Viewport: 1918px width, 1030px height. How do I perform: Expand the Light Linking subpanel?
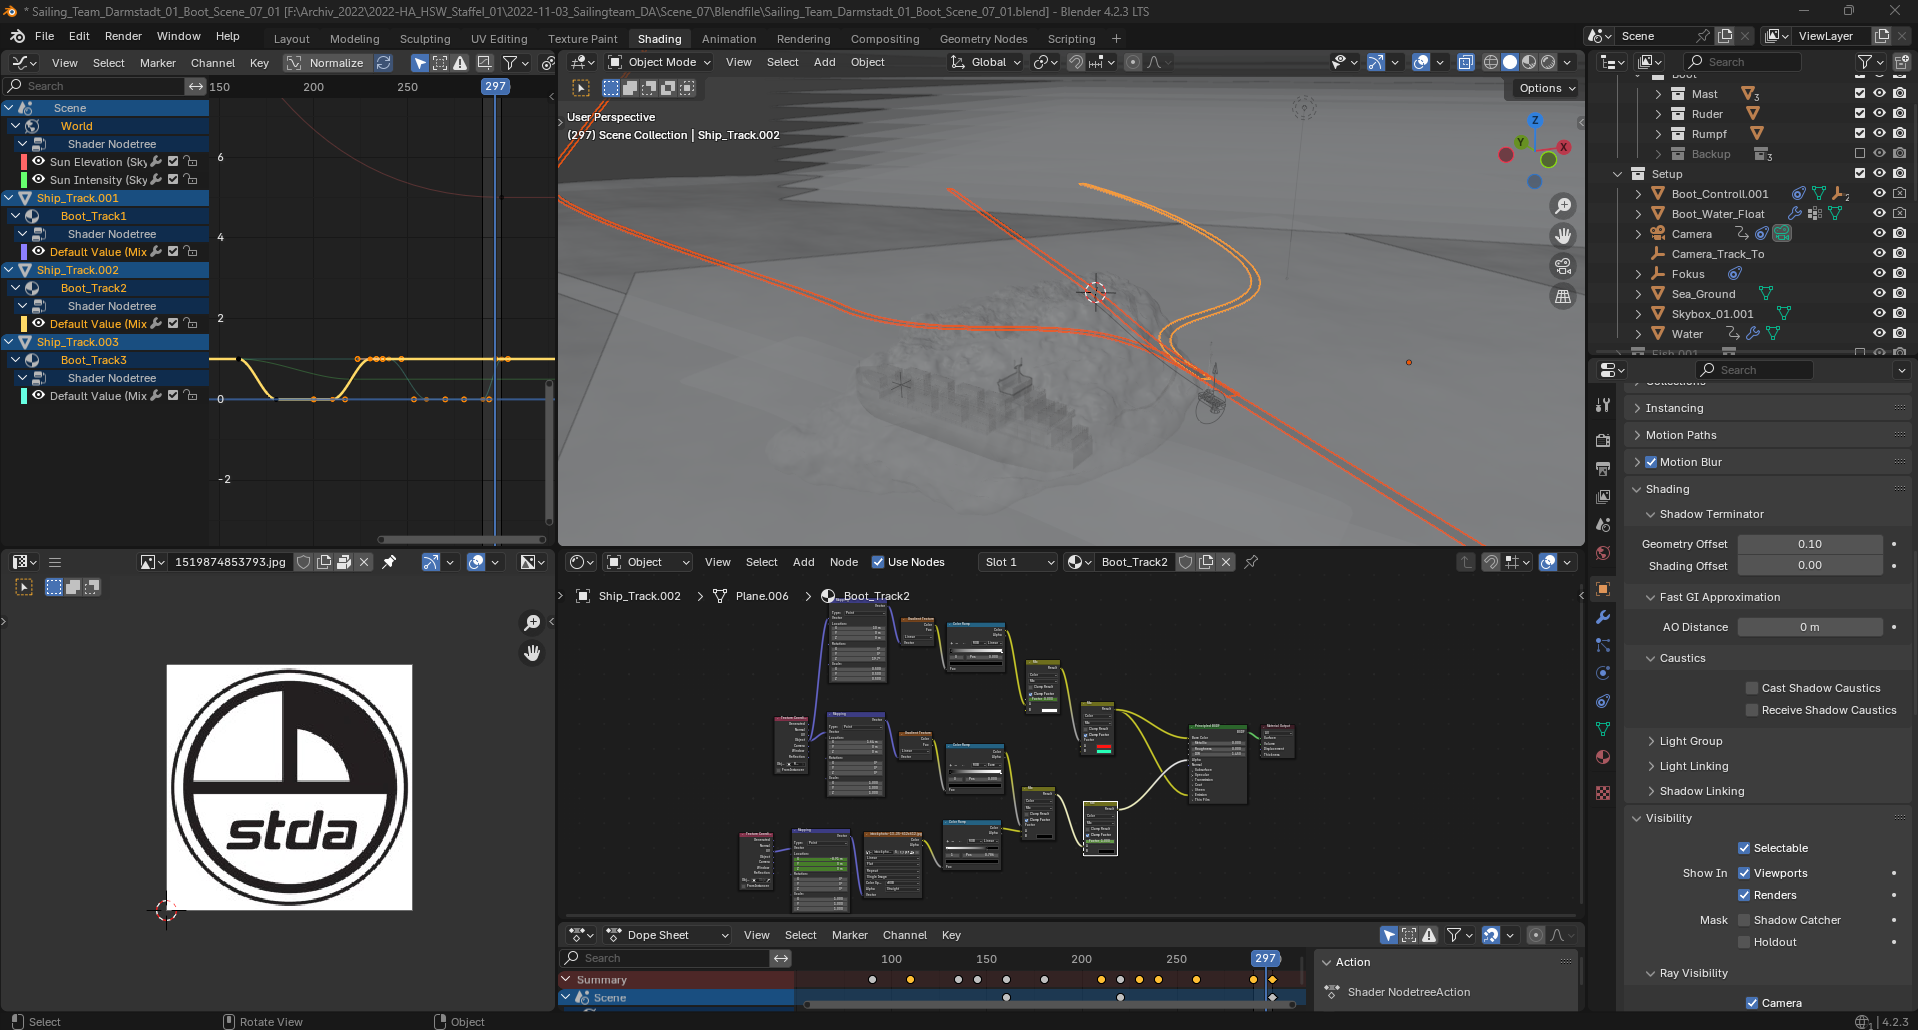click(x=1694, y=766)
